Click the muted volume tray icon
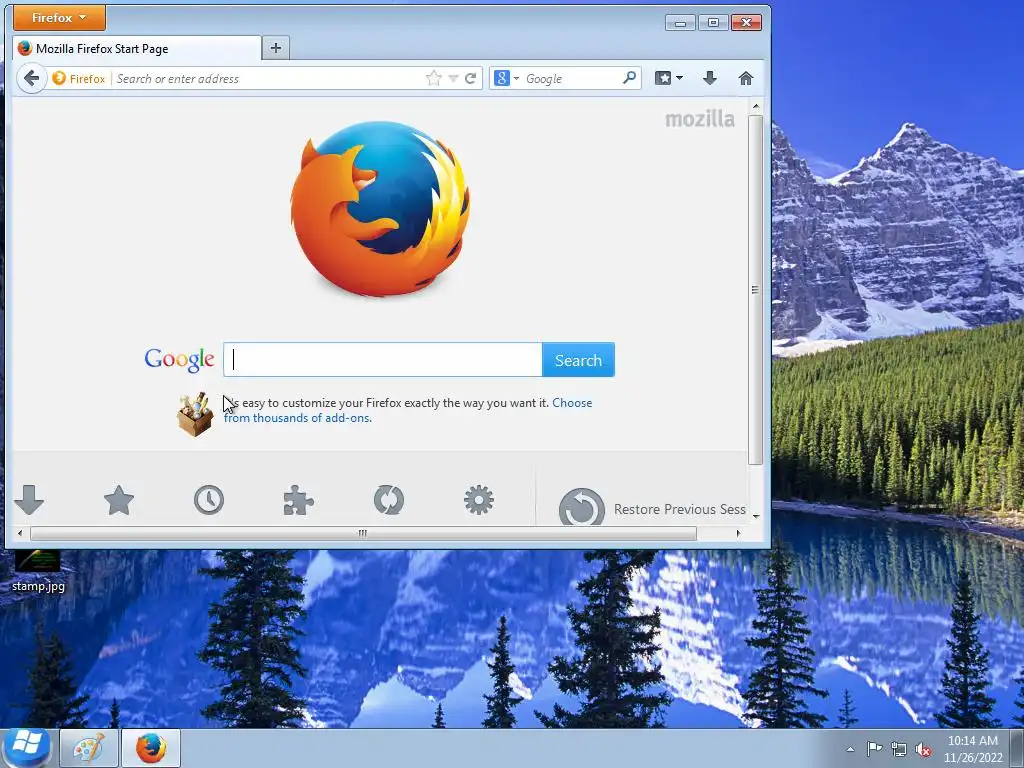 click(923, 750)
